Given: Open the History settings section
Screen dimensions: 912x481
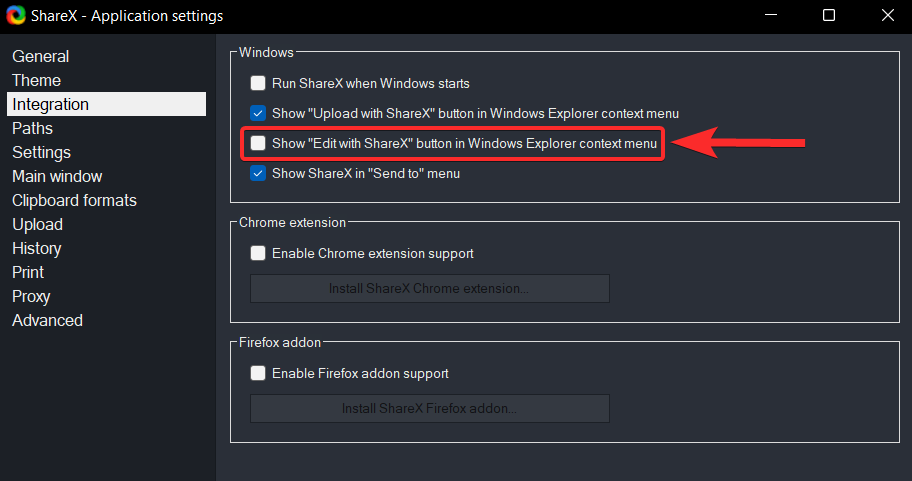Looking at the screenshot, I should point(36,248).
